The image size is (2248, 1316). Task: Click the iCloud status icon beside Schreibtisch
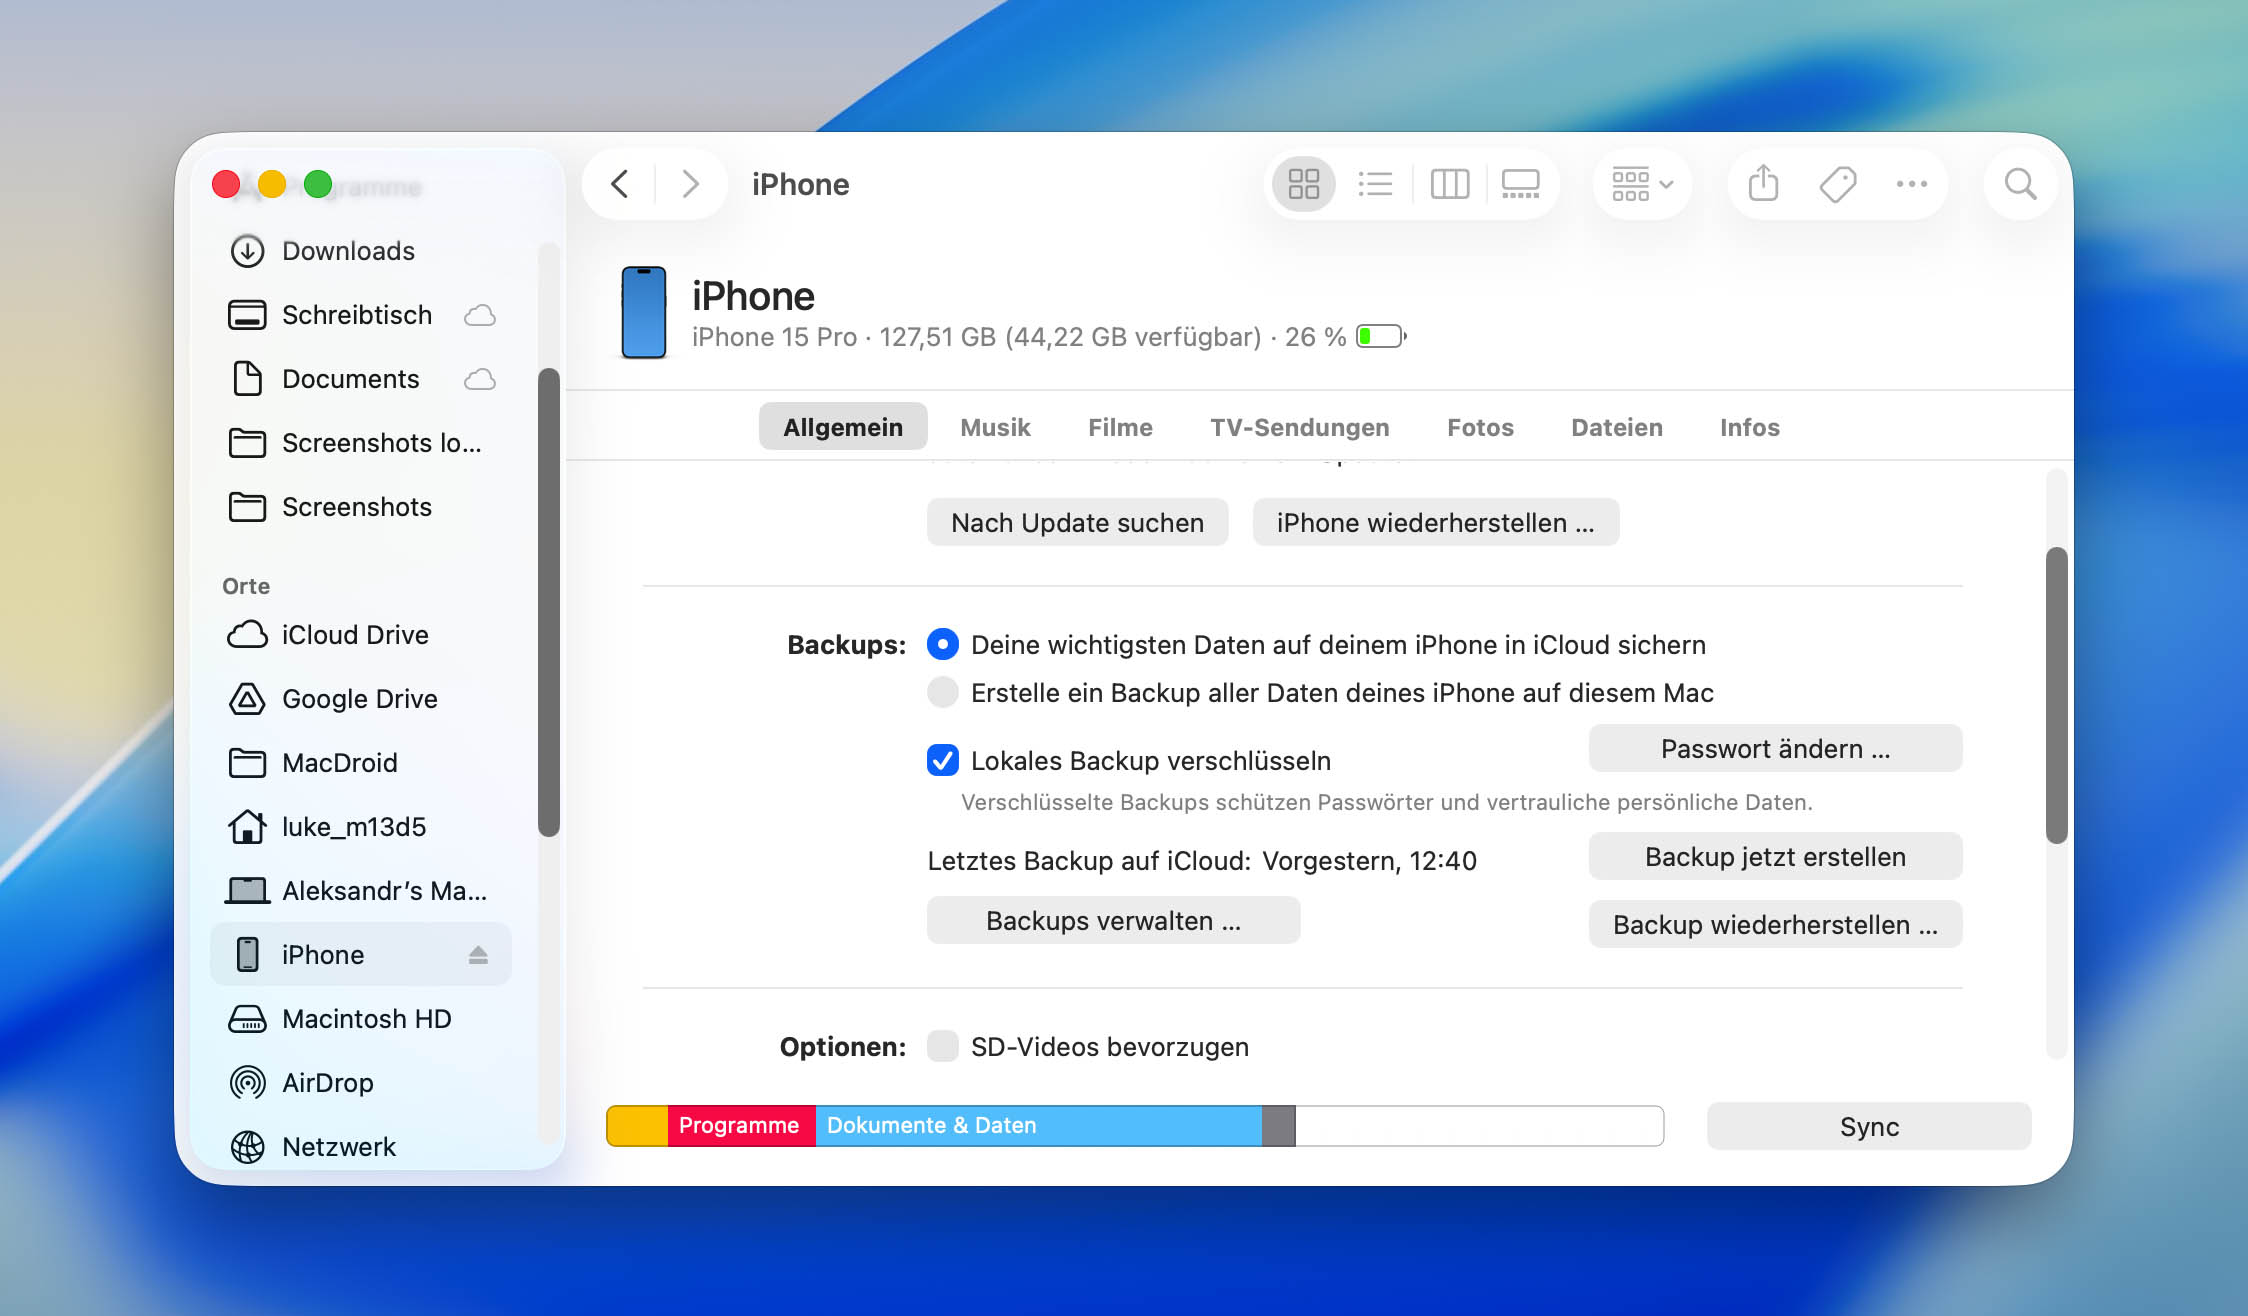[480, 315]
